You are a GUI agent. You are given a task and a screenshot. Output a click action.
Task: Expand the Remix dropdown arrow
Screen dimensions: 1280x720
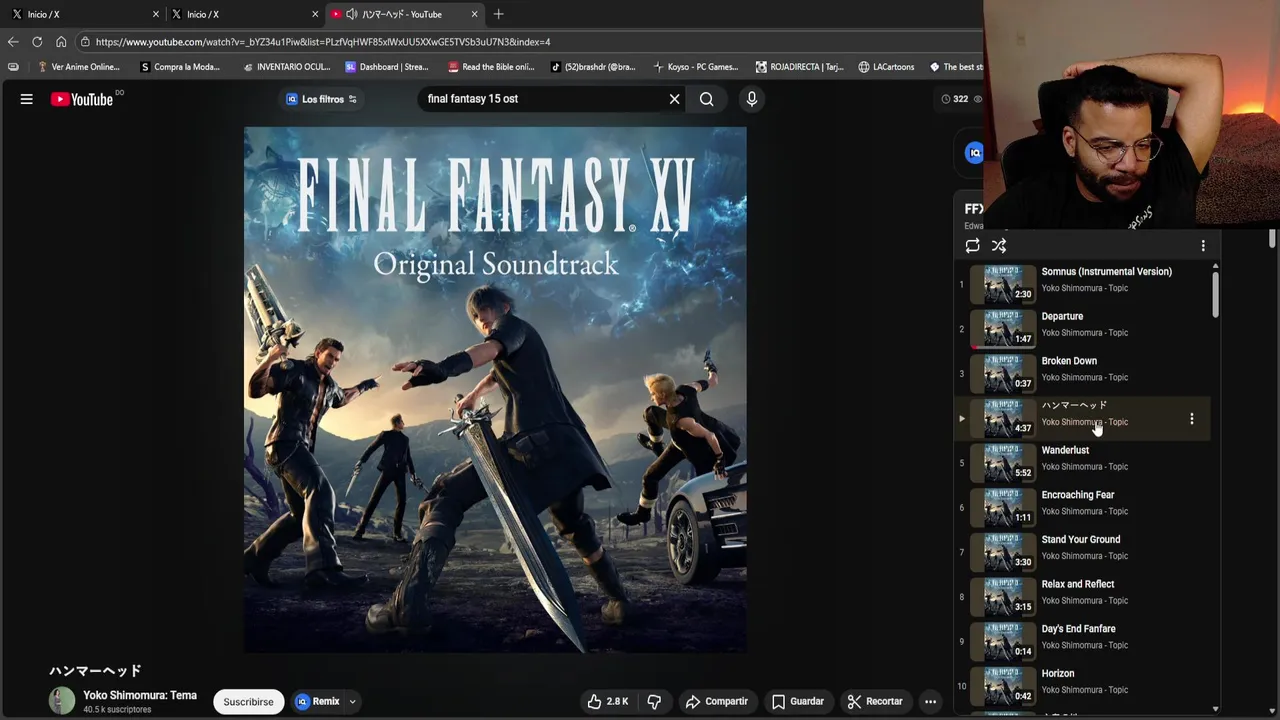352,702
